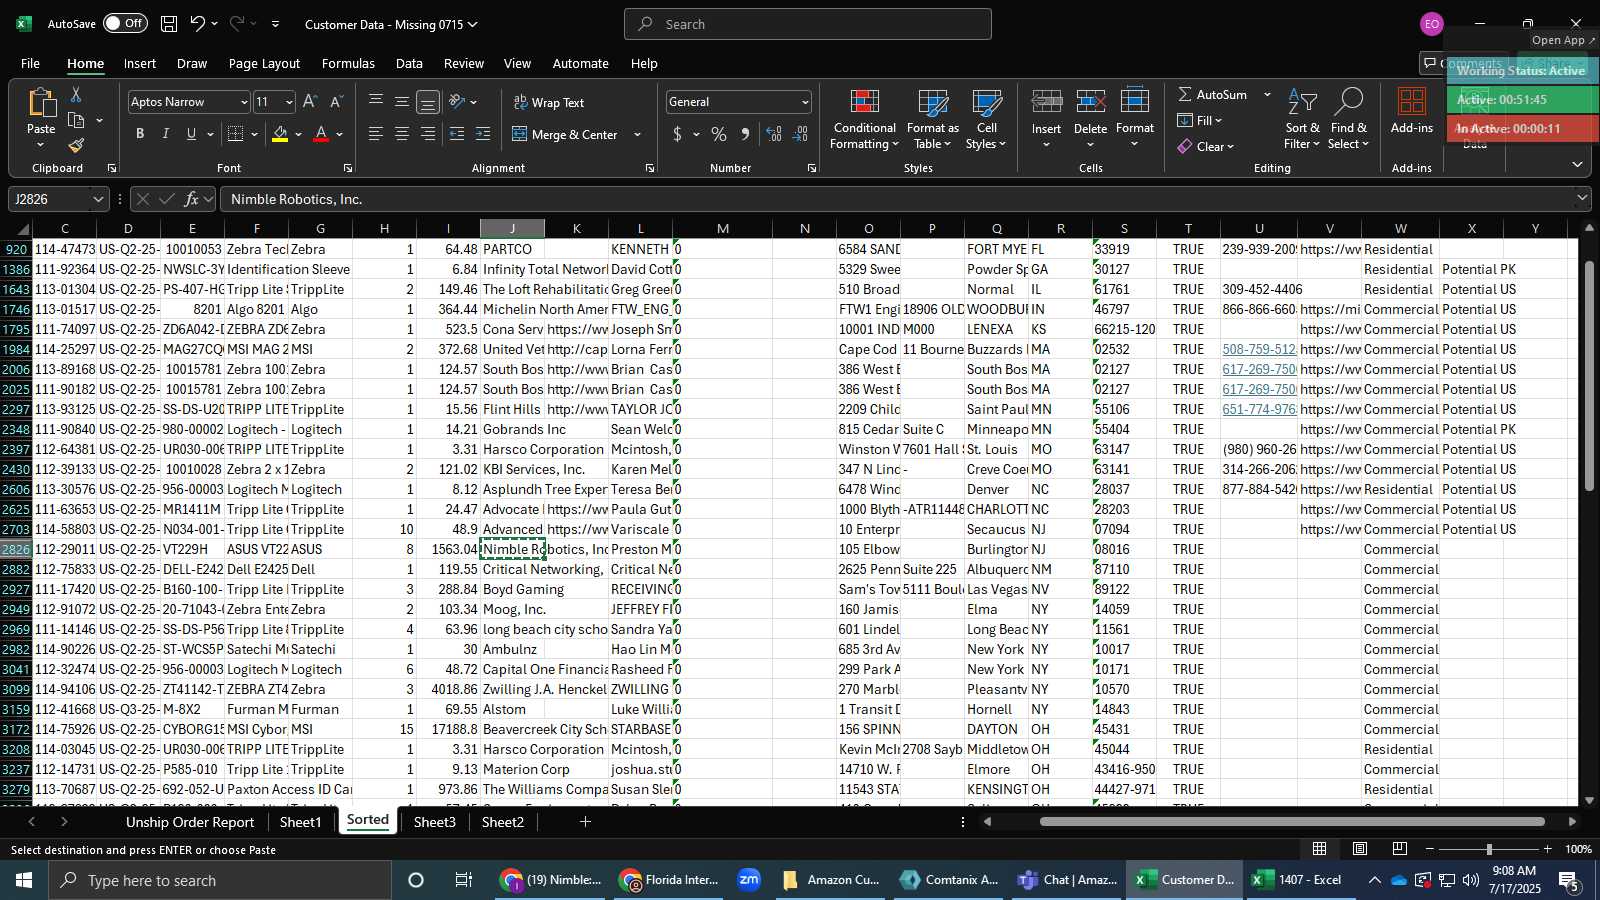This screenshot has width=1600, height=900.
Task: Open the font size dropdown
Action: (289, 102)
